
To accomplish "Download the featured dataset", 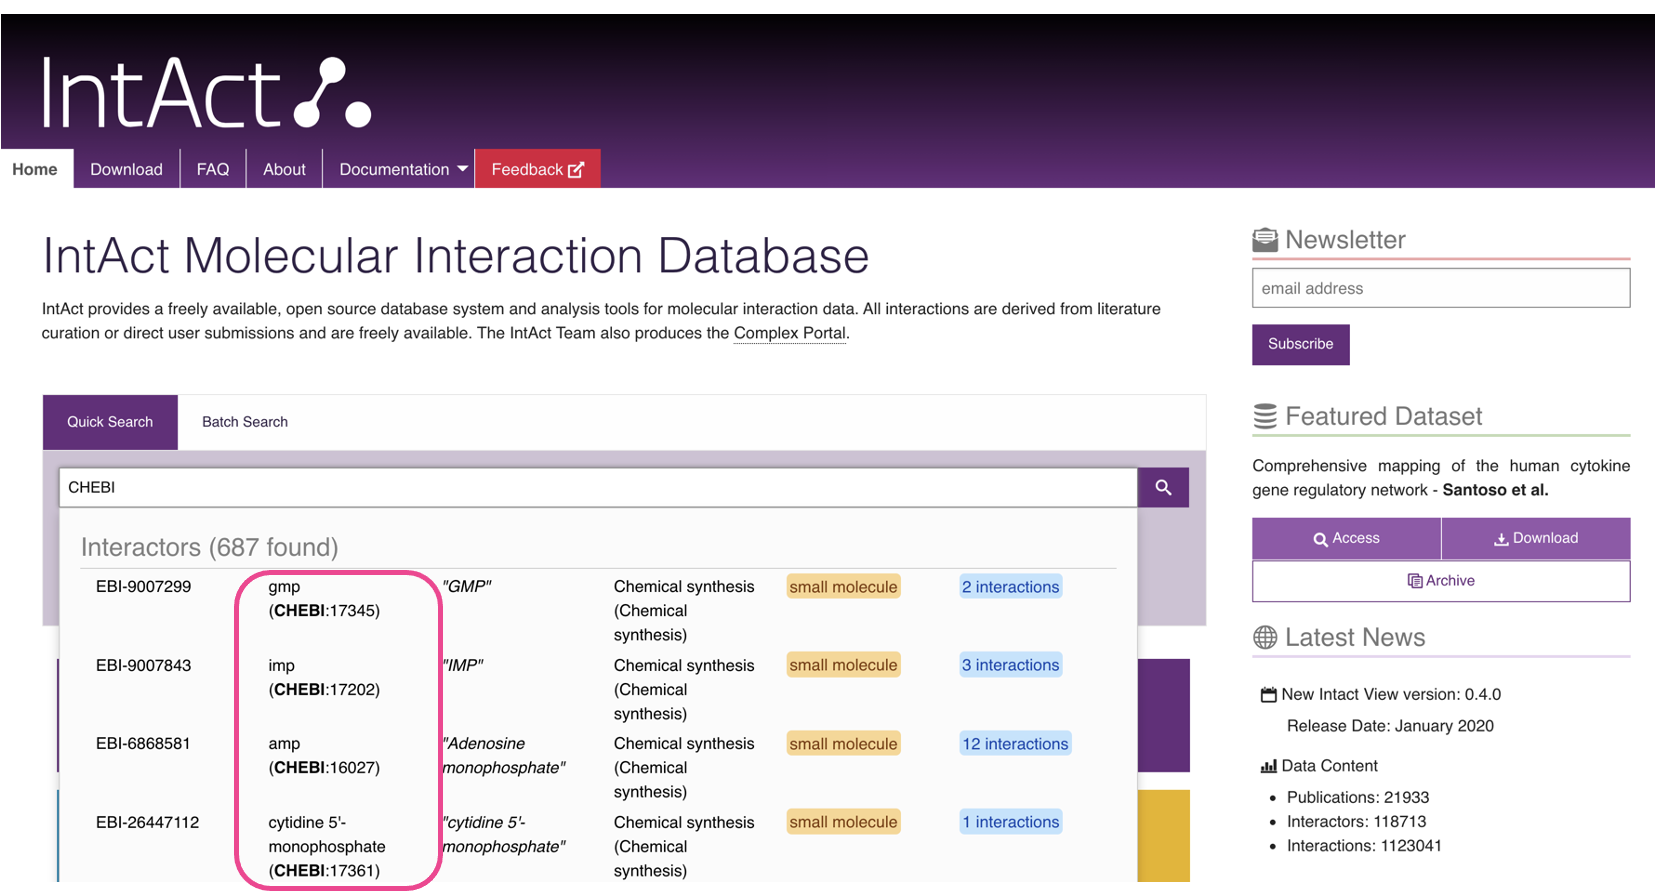I will [1536, 538].
